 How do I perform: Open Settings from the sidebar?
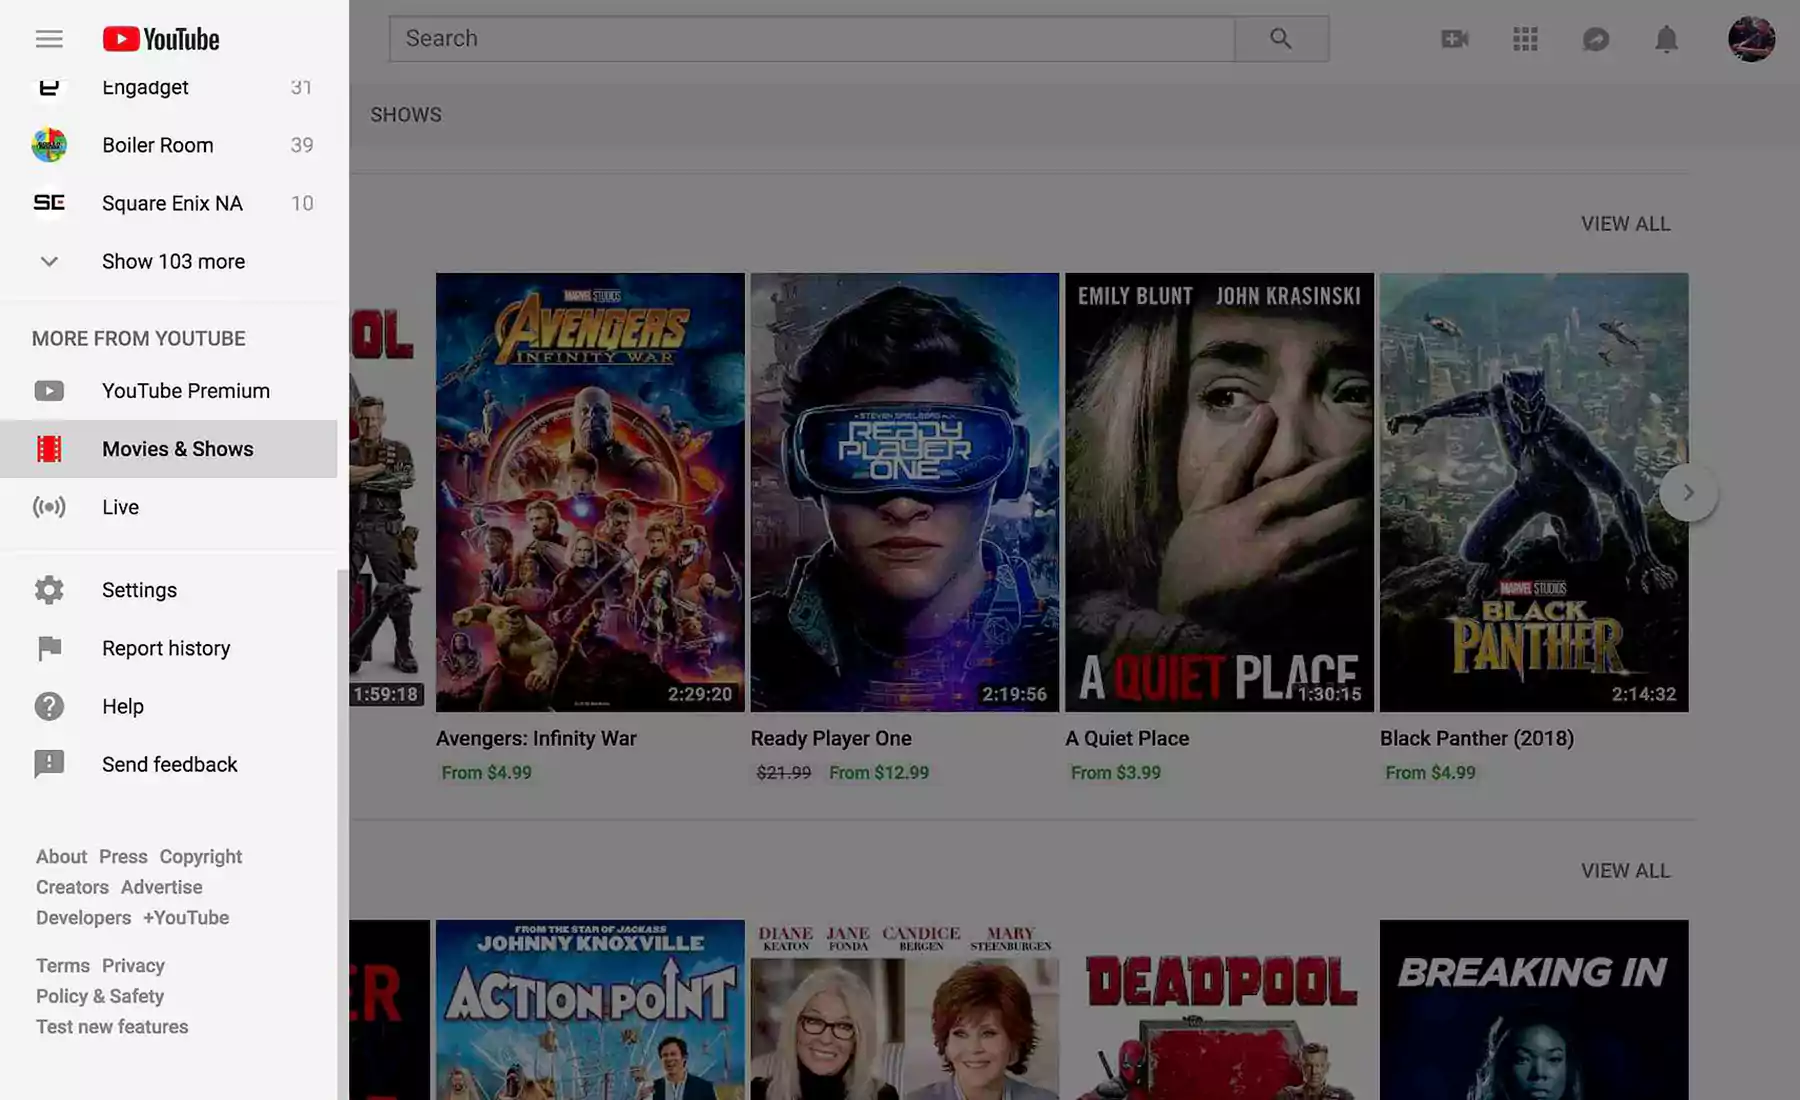[x=139, y=590]
